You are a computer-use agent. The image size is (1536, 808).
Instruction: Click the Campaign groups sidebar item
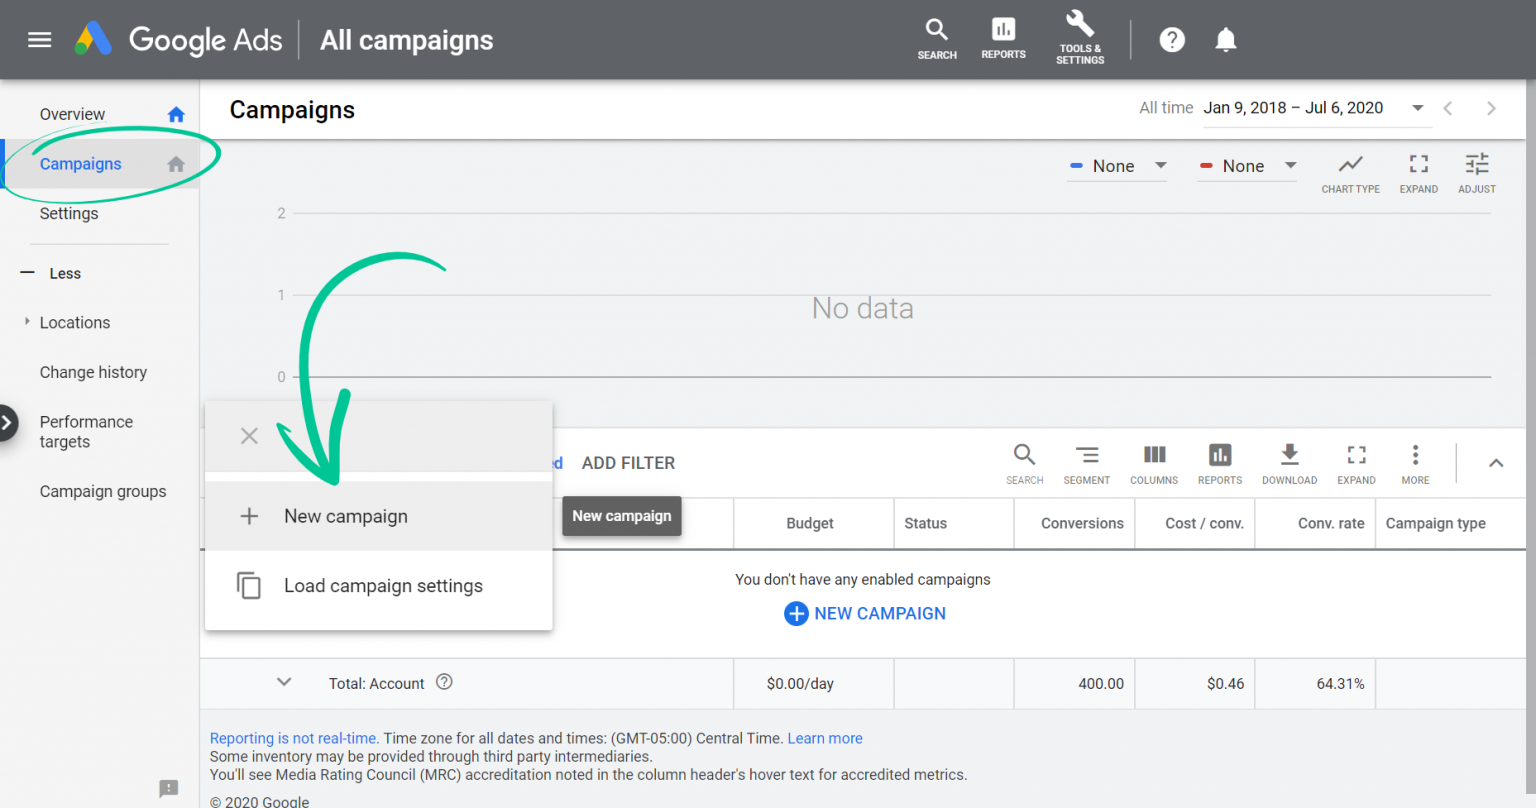coord(103,491)
